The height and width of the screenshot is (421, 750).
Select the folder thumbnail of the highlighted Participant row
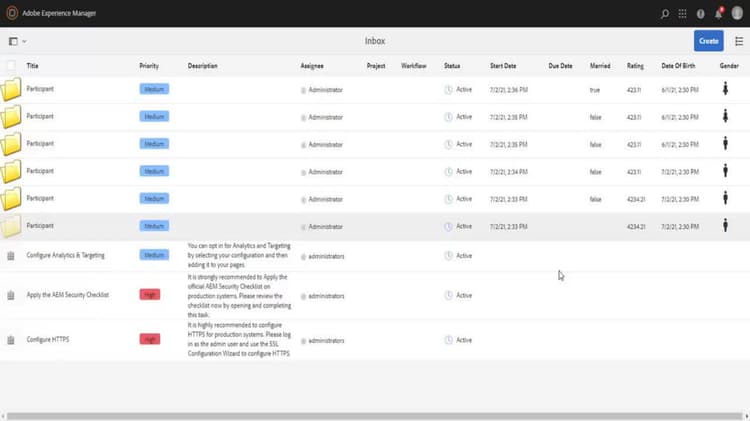pos(11,226)
